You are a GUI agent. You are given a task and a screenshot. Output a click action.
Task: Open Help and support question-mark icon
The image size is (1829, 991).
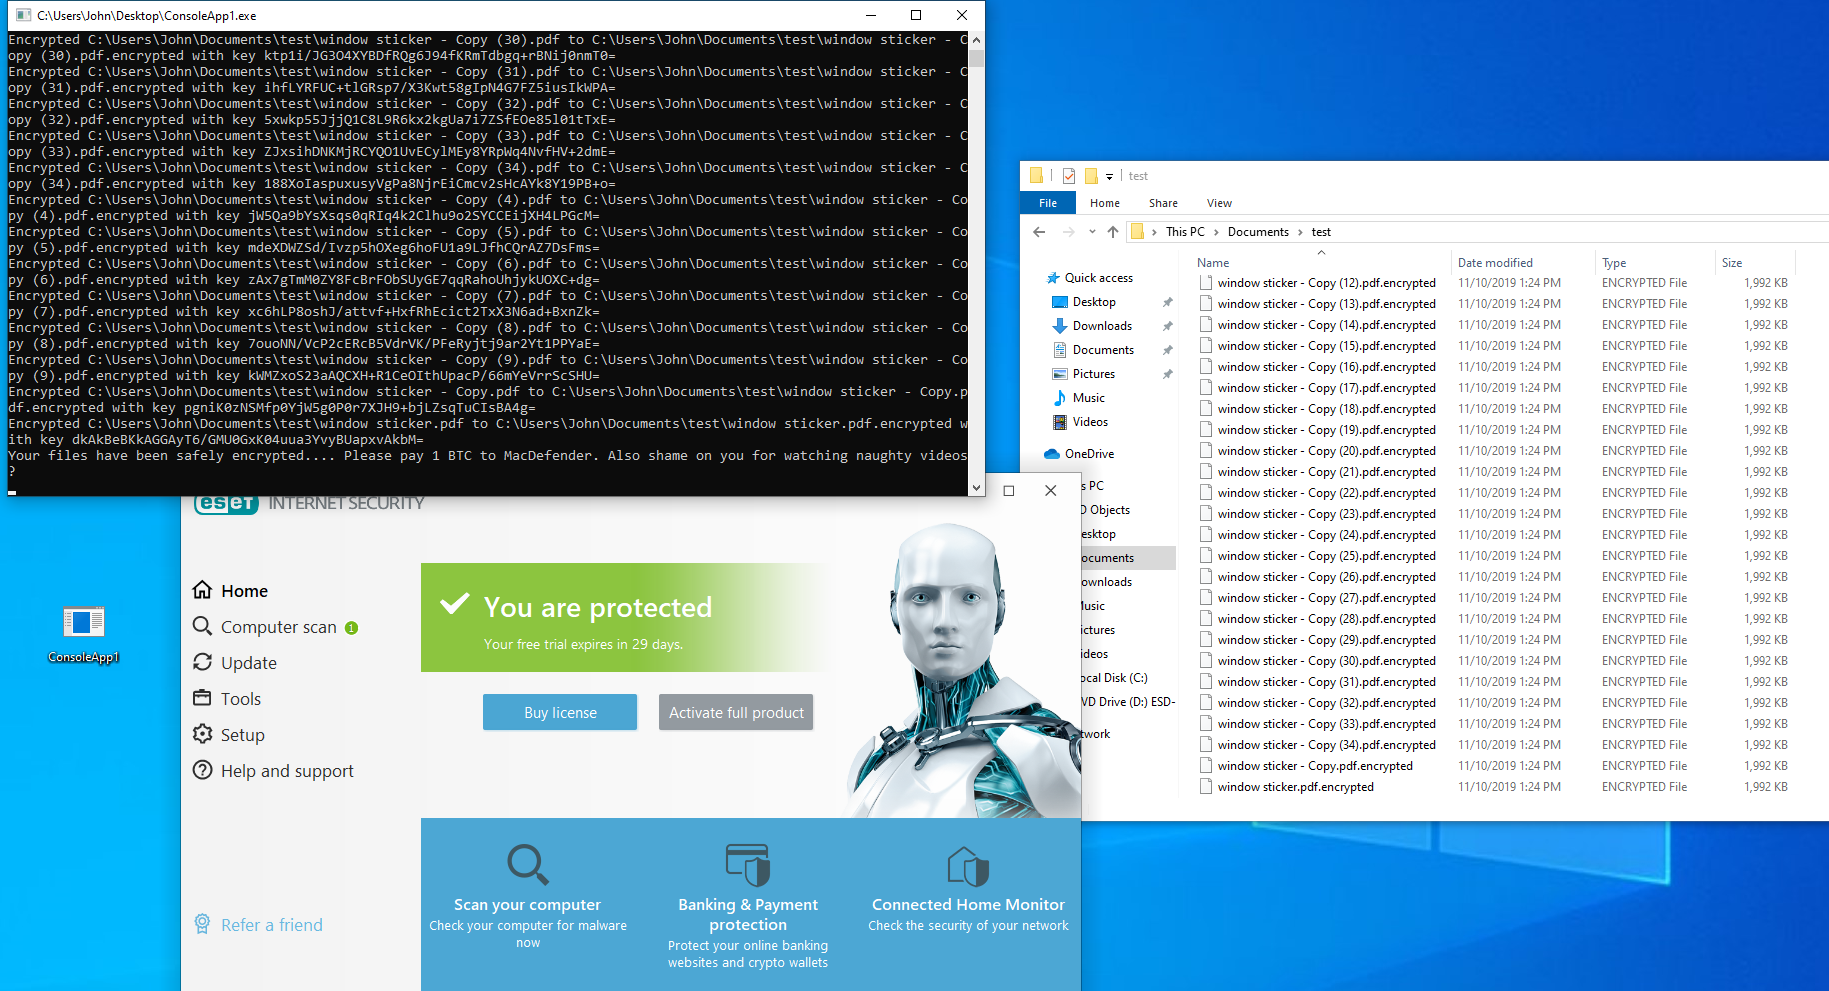pos(202,770)
